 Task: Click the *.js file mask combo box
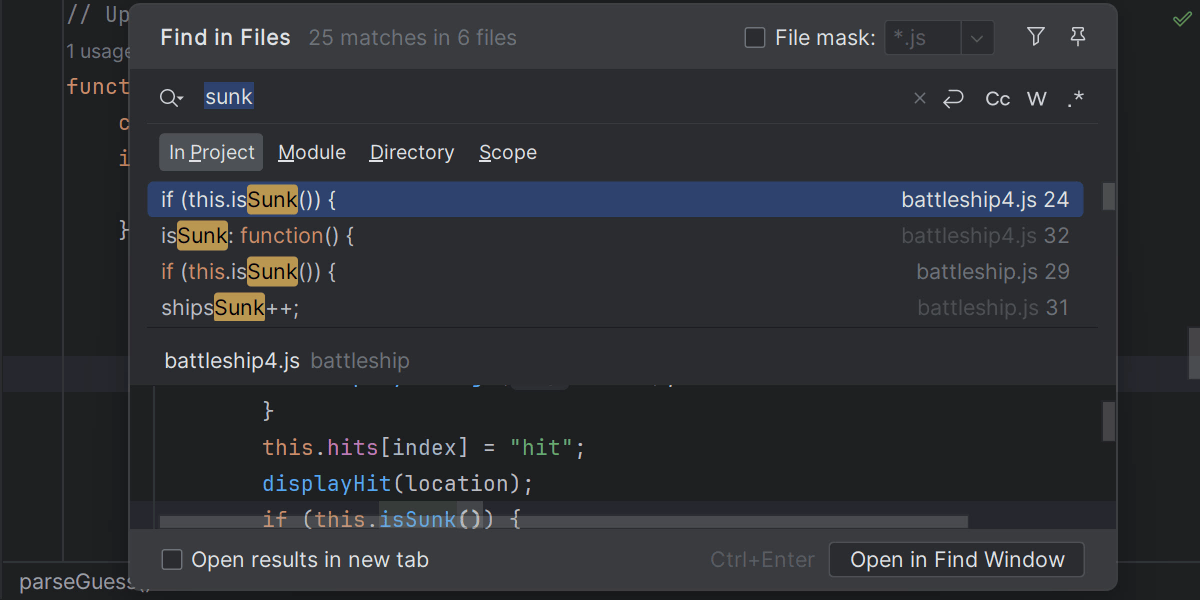pyautogui.click(x=922, y=39)
